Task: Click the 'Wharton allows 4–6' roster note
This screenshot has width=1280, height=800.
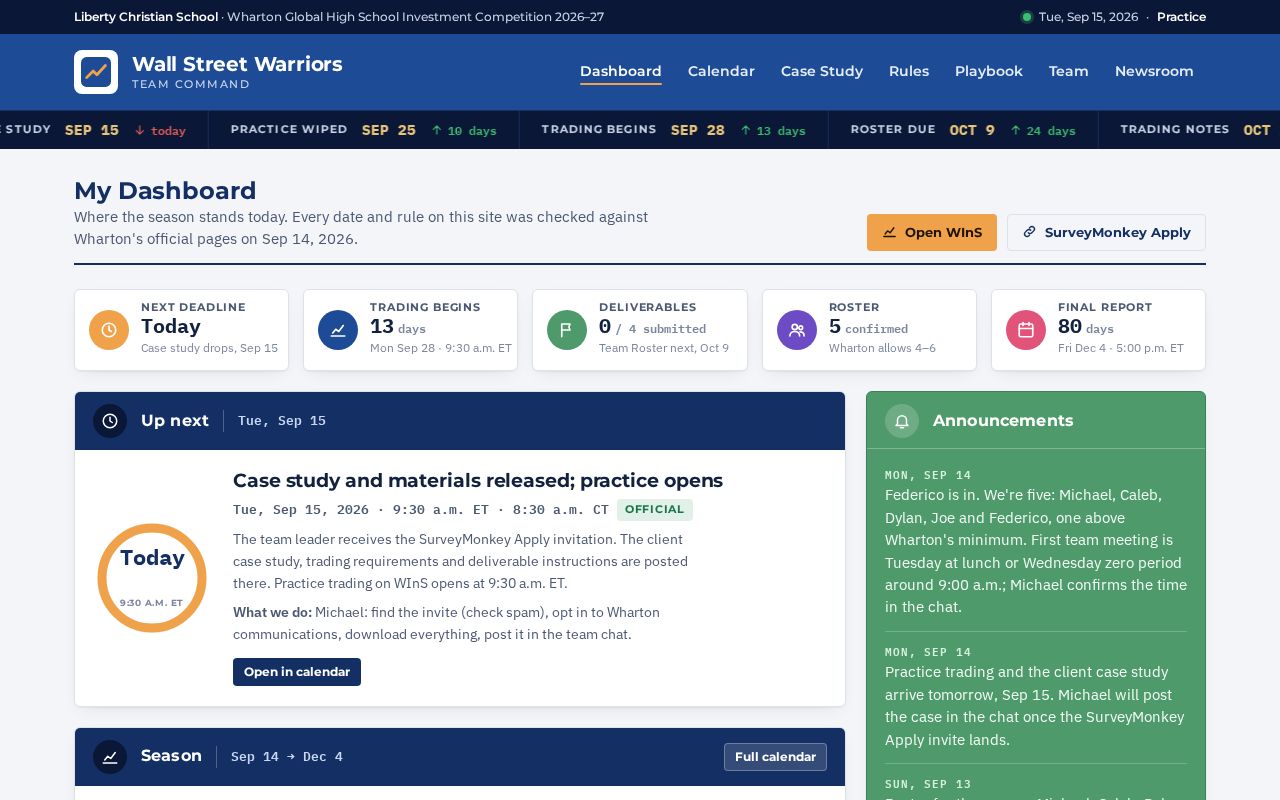Action: click(882, 348)
